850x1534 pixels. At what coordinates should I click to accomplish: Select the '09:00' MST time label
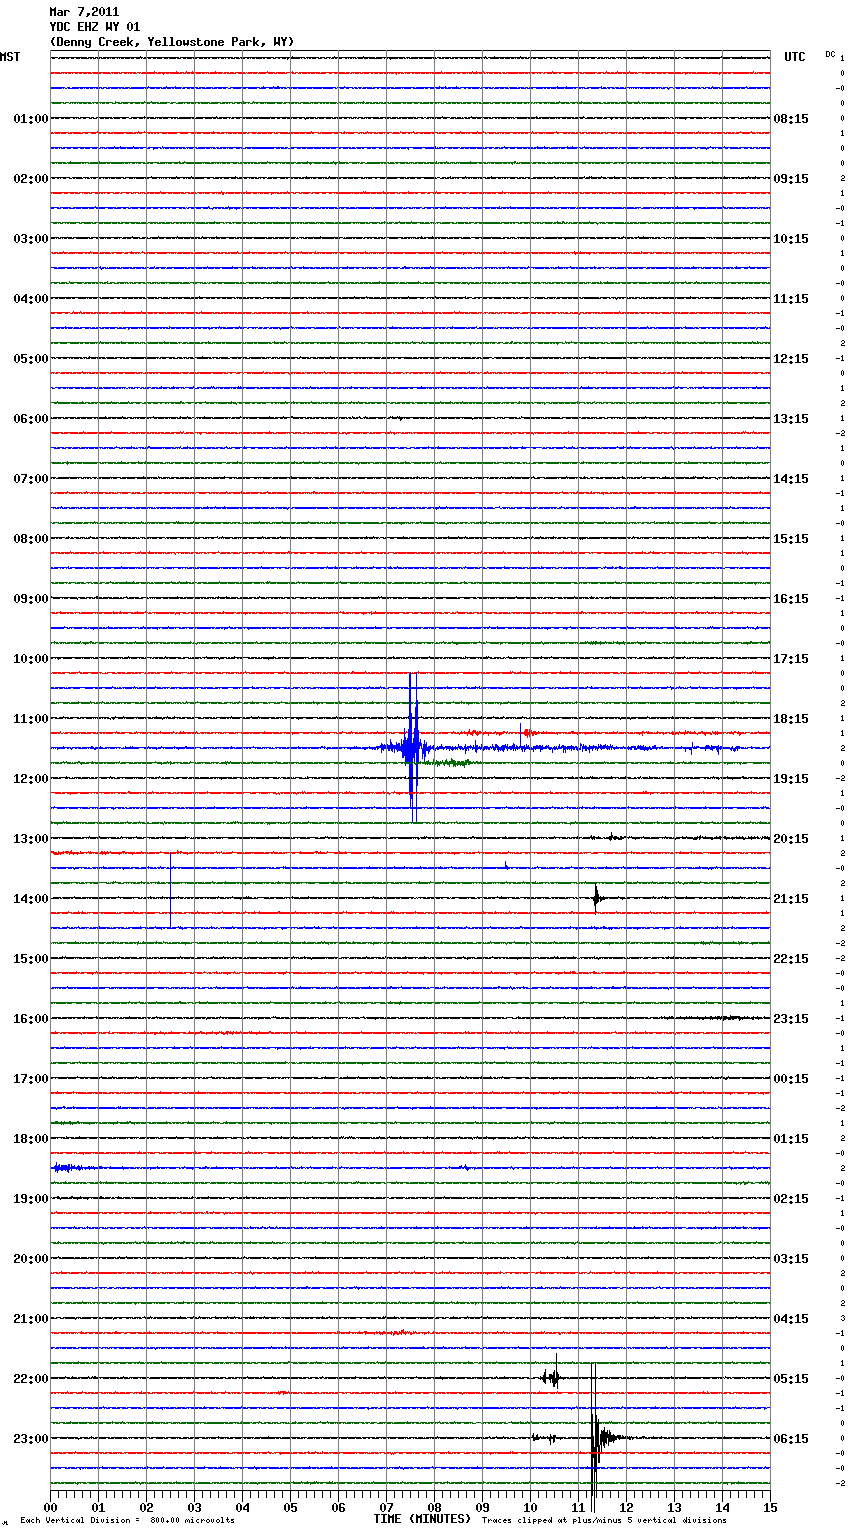pos(31,599)
